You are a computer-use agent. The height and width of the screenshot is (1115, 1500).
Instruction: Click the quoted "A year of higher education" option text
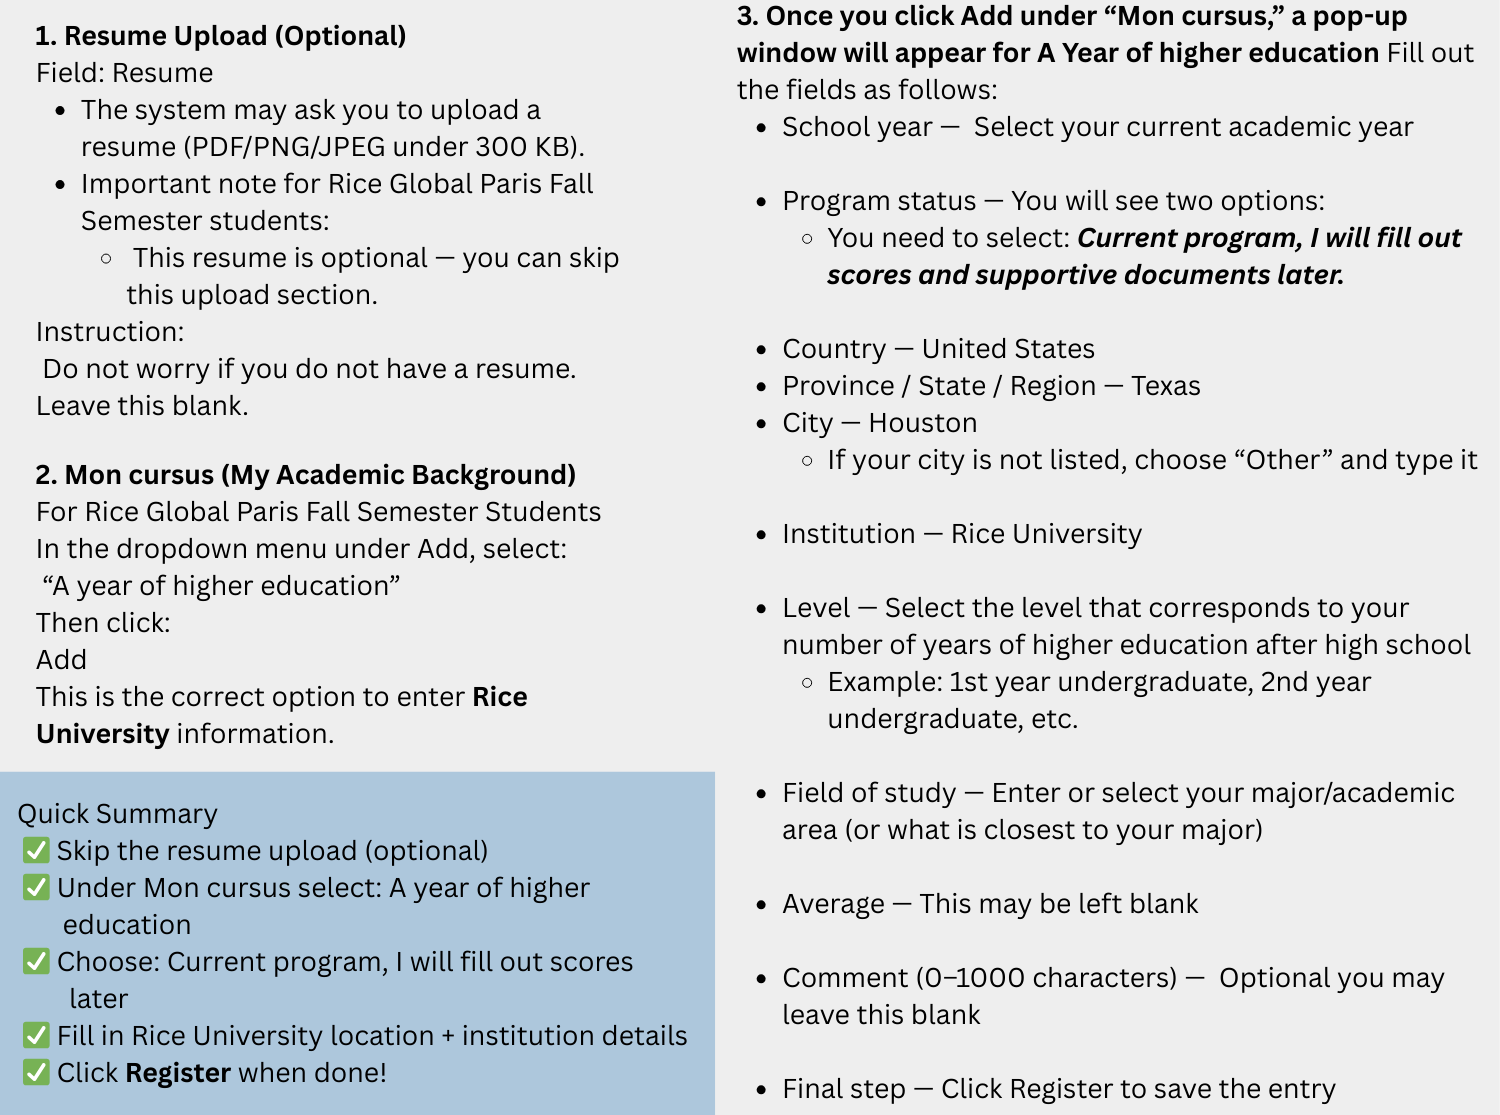click(x=221, y=586)
